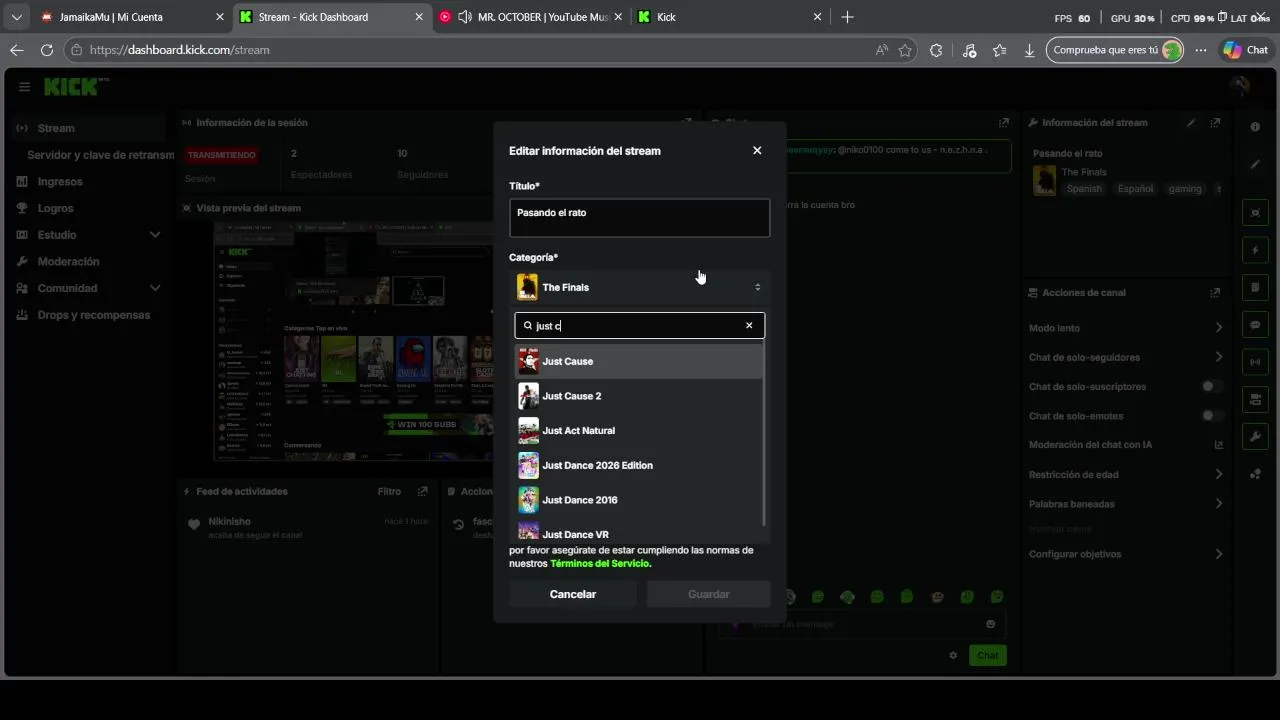Close the Editar información del stream dialog
Viewport: 1280px width, 720px height.
point(757,150)
